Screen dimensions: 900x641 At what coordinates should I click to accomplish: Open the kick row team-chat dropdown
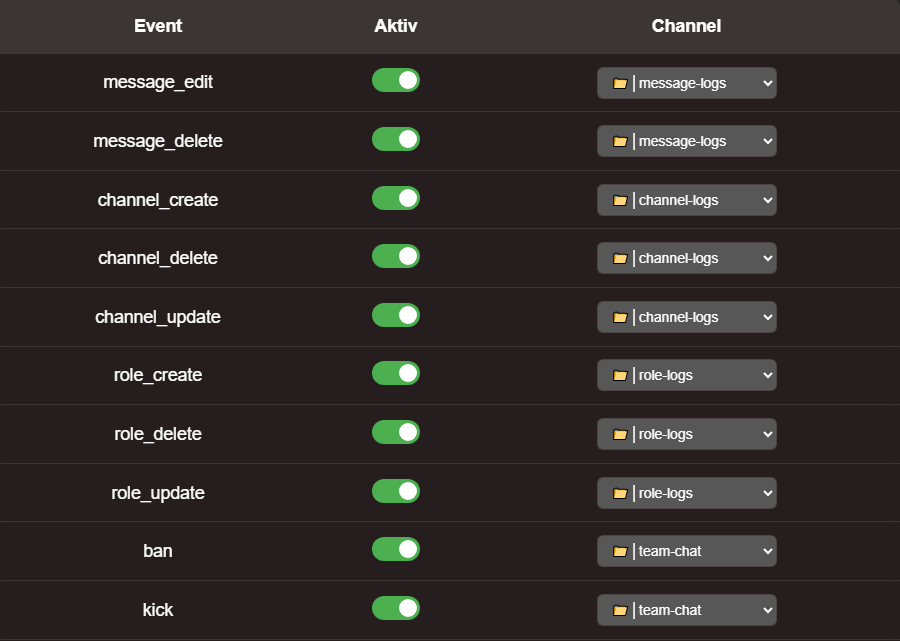click(686, 610)
